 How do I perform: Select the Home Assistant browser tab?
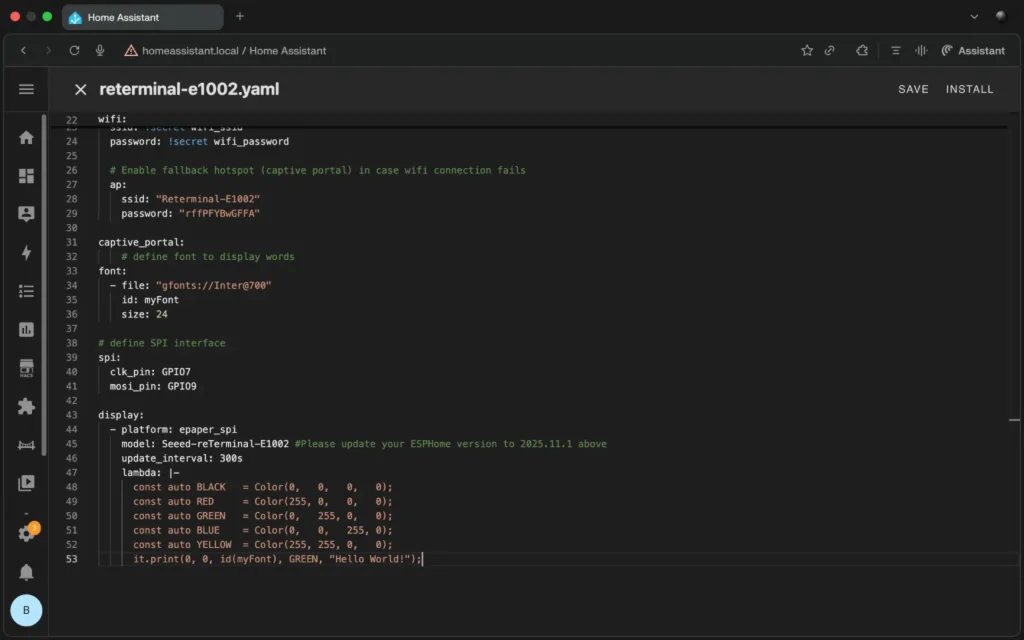coord(142,17)
